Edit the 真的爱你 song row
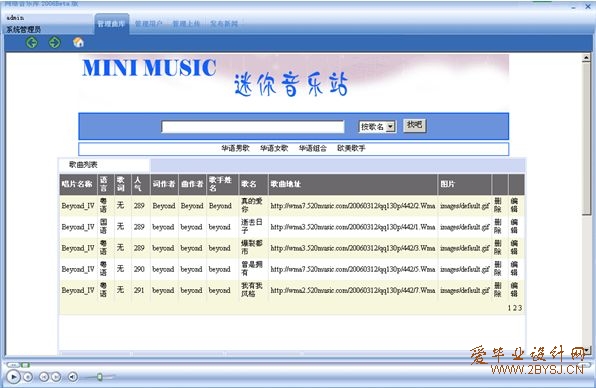This screenshot has width=596, height=388. pos(514,205)
